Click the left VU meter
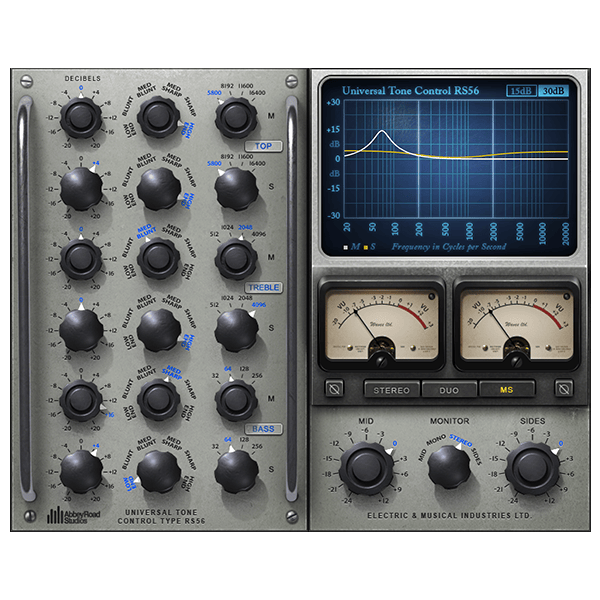The width and height of the screenshot is (600, 600). [381, 325]
